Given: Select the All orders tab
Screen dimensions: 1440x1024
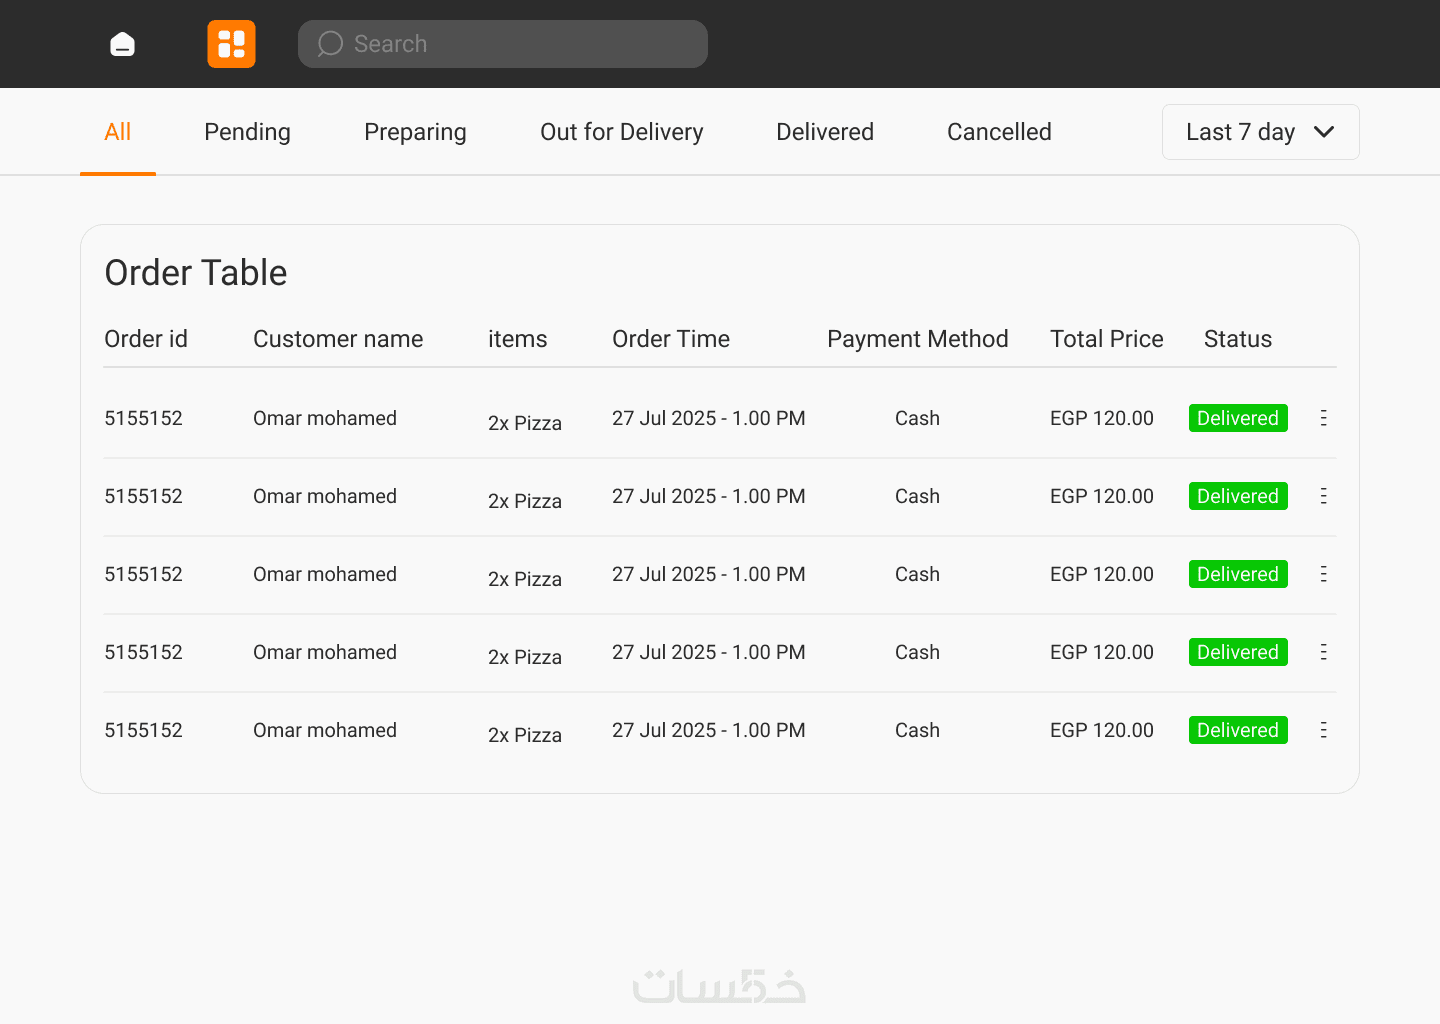Looking at the screenshot, I should click(x=118, y=132).
